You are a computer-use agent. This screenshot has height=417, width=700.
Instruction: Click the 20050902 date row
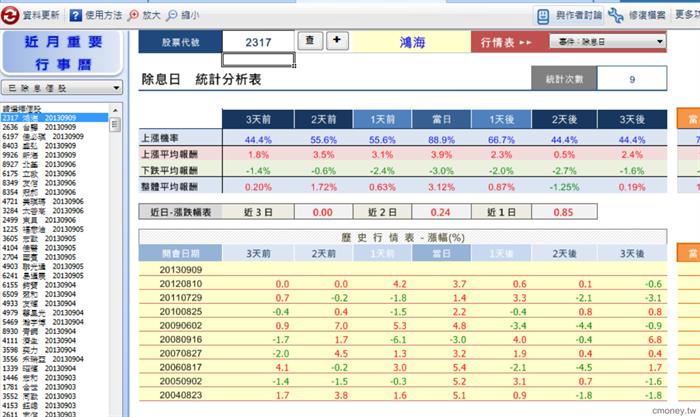click(x=403, y=381)
